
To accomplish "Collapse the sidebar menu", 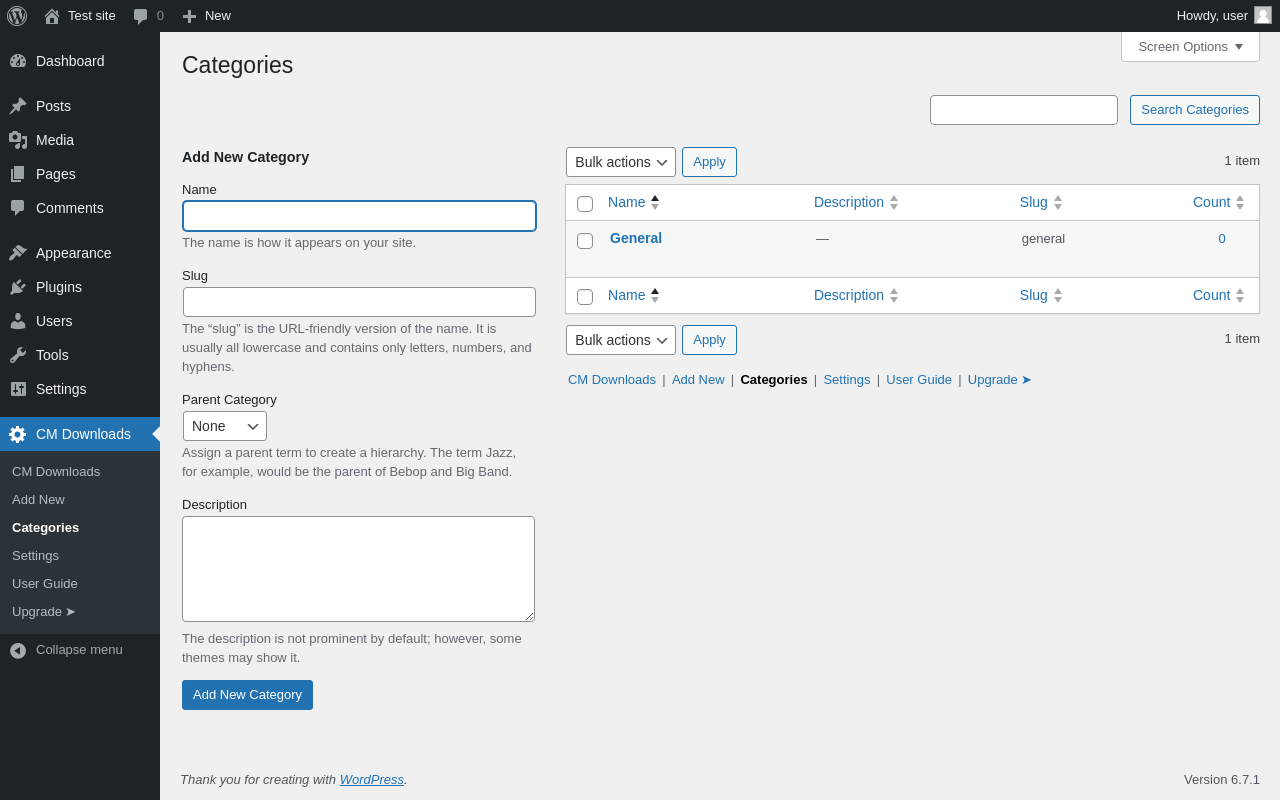I will pos(80,650).
